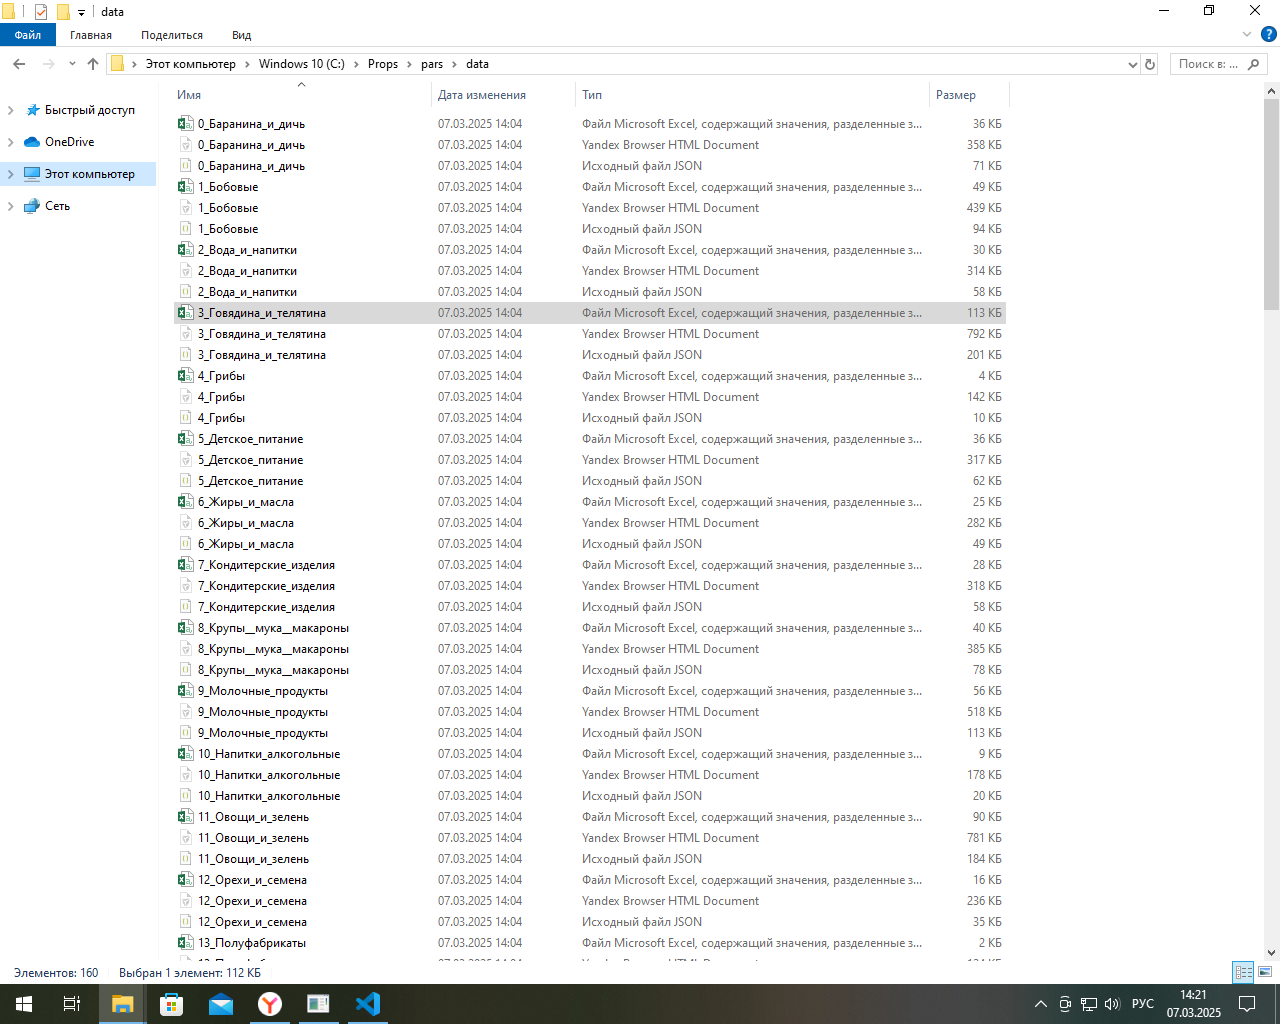Click Excel icon of 1_Бобовые CSV file
Screen dimensions: 1280x1024
185,187
